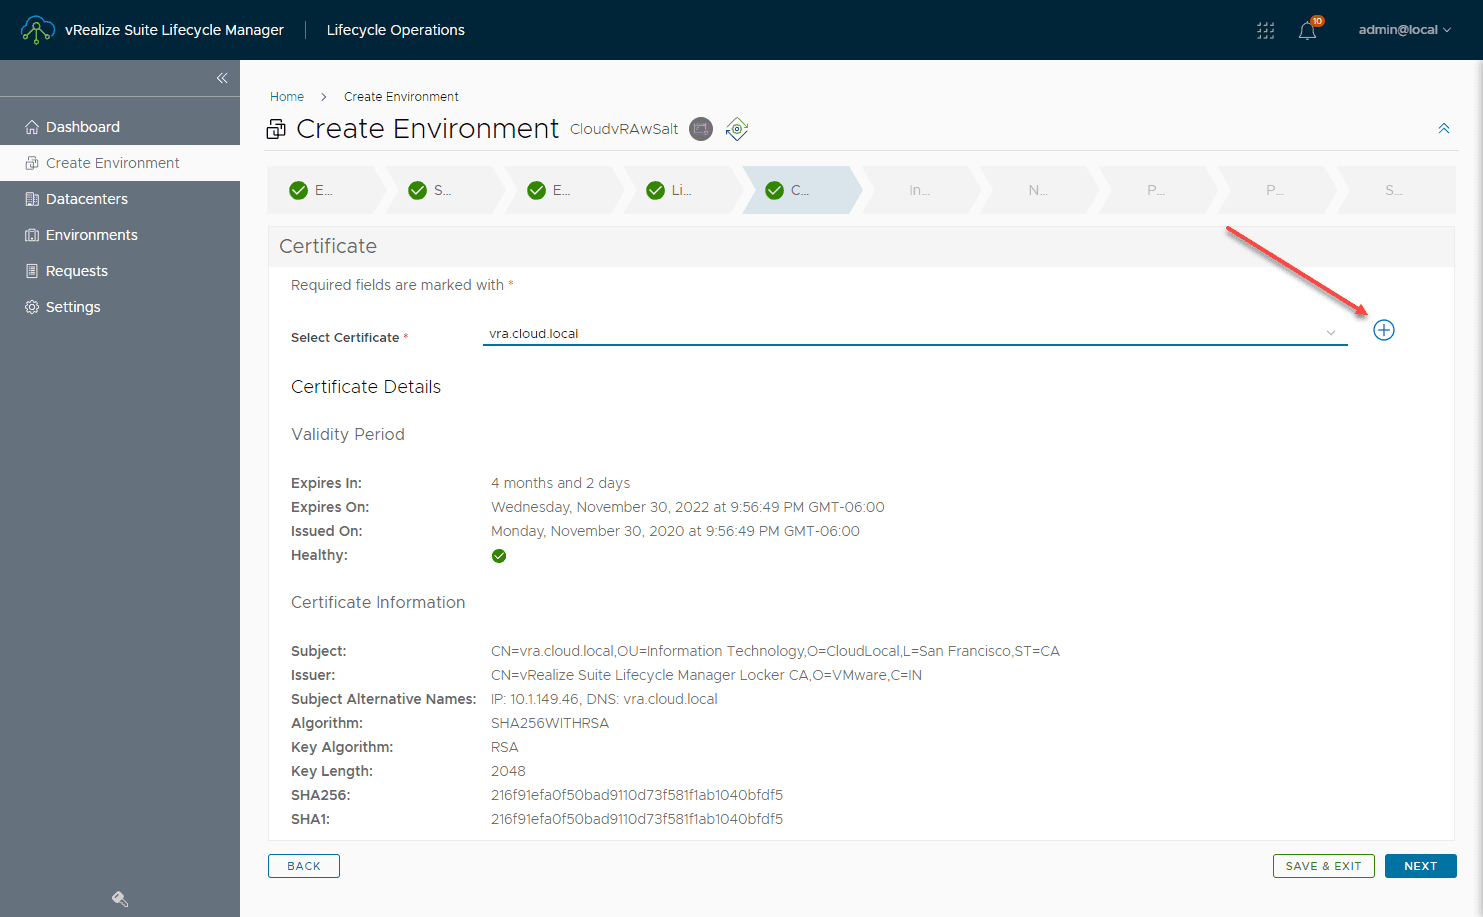Click the NEXT button
Image resolution: width=1483 pixels, height=917 pixels.
(1420, 865)
